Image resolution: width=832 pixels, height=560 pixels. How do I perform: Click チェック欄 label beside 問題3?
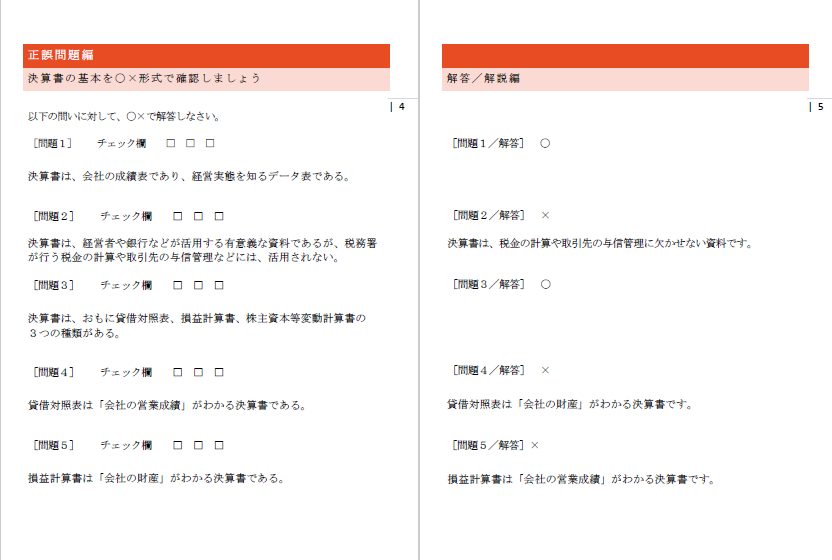(x=126, y=285)
